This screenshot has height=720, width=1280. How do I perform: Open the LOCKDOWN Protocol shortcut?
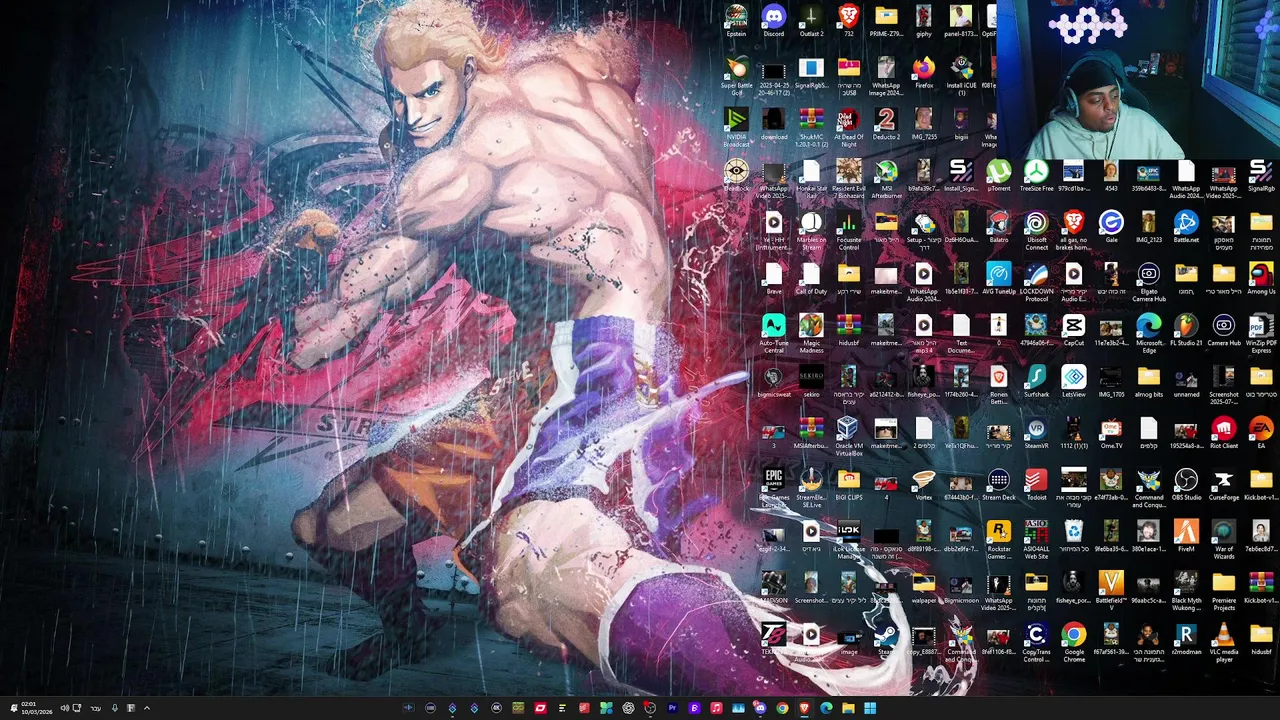(x=1036, y=282)
